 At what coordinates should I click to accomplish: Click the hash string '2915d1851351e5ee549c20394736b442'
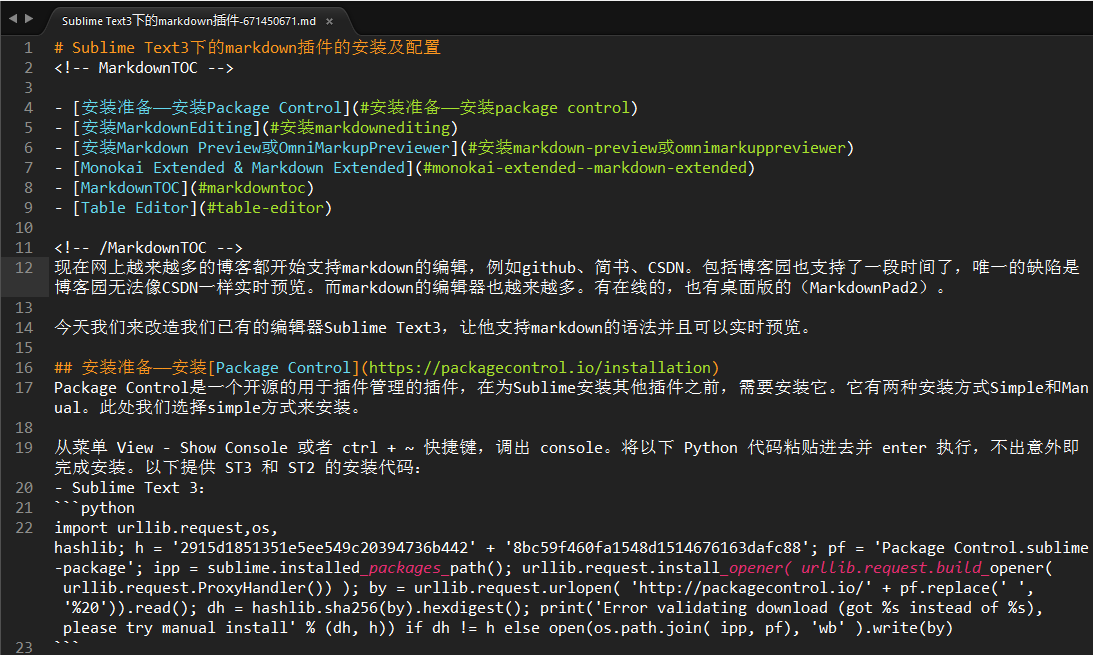[x=324, y=548]
